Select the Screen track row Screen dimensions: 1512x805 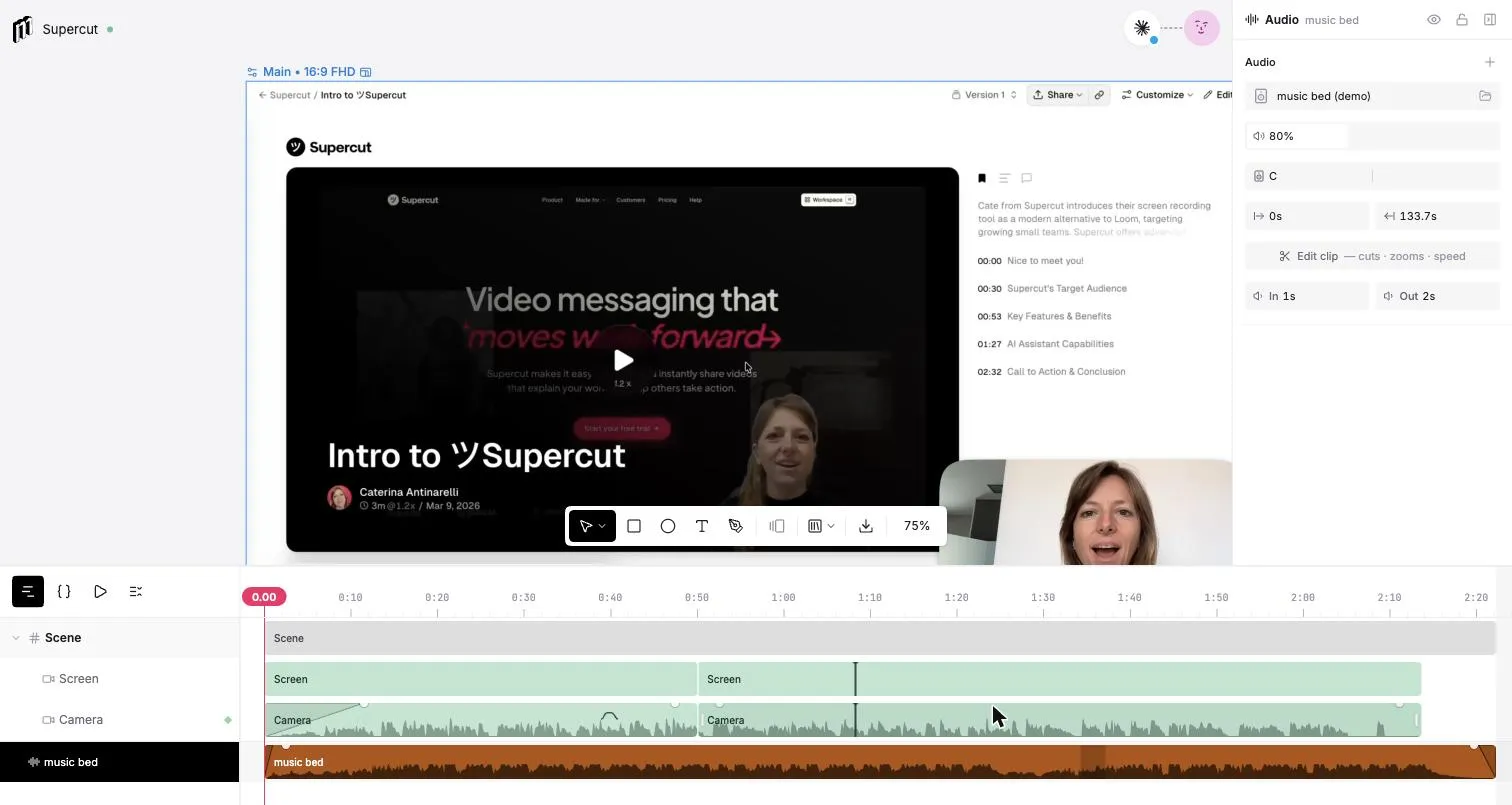(120, 679)
